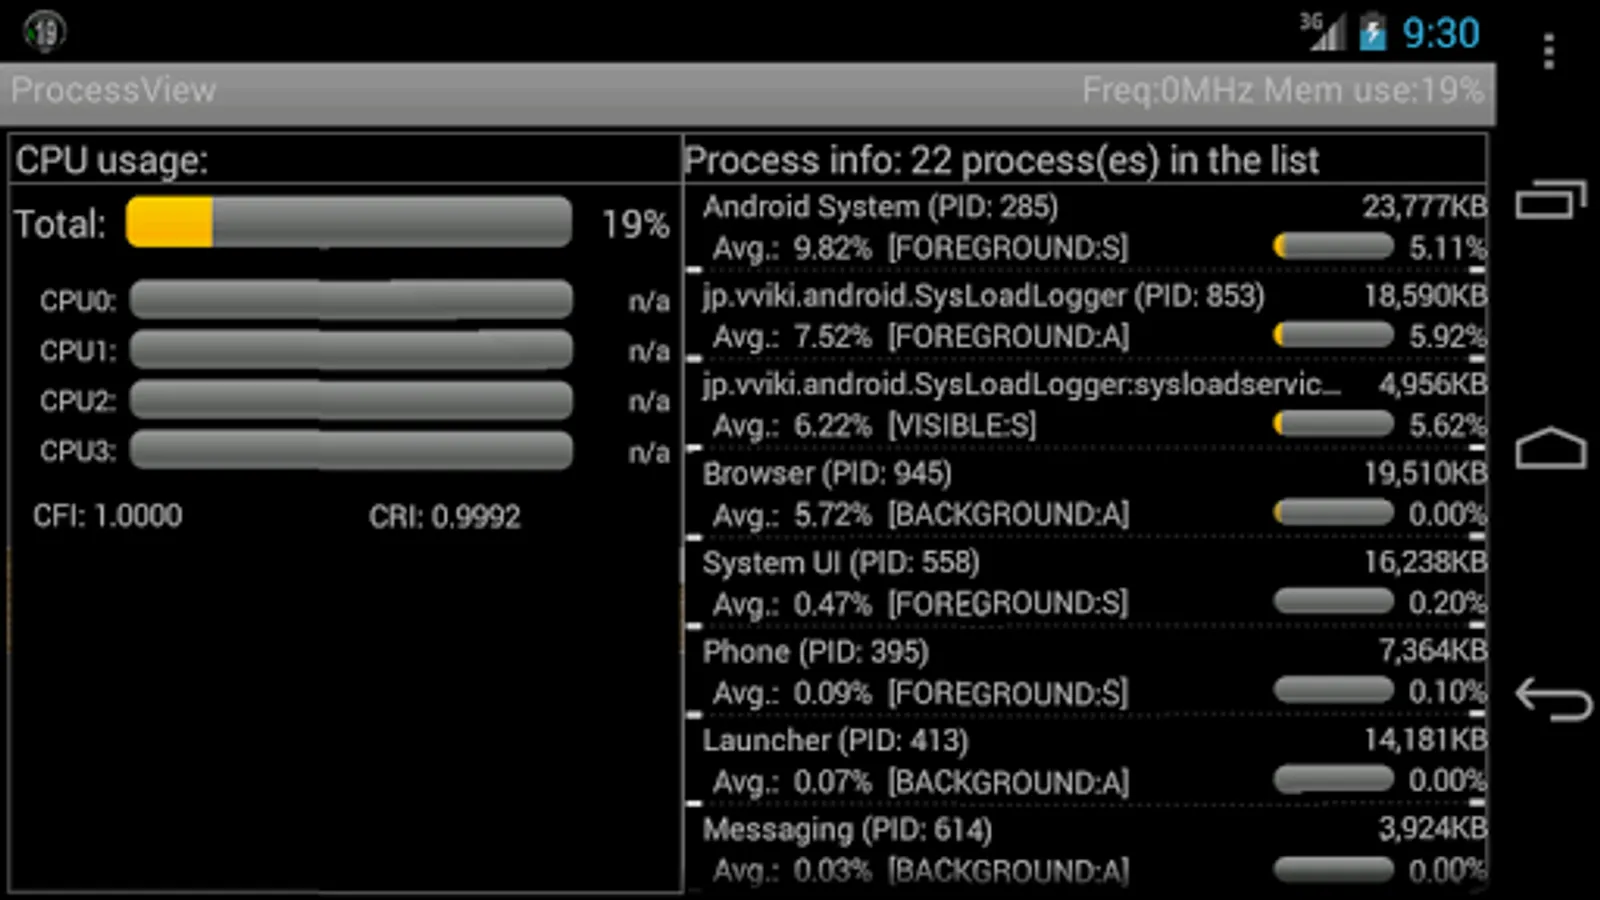The height and width of the screenshot is (900, 1600).
Task: Tap the Avg.: 0.07% [BACKGROUND:A] line
Action: [920, 782]
